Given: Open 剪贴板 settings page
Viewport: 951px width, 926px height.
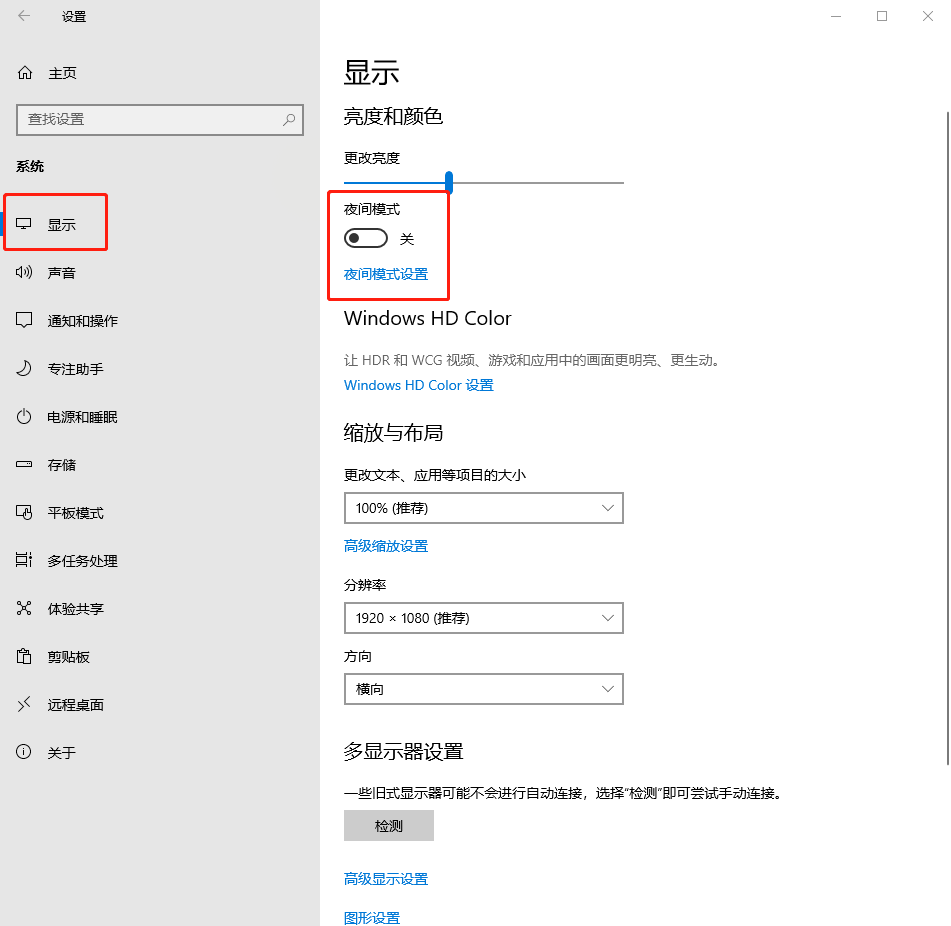Looking at the screenshot, I should 69,657.
